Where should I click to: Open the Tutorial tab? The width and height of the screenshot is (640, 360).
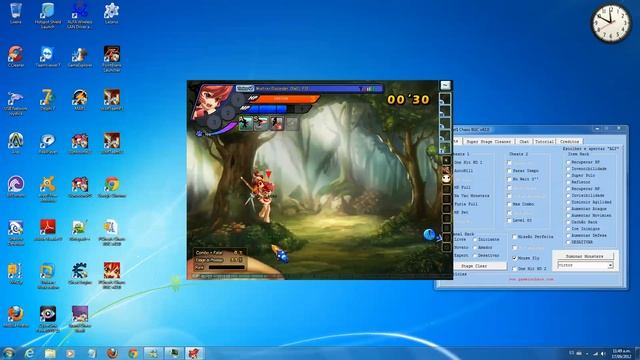coord(544,141)
